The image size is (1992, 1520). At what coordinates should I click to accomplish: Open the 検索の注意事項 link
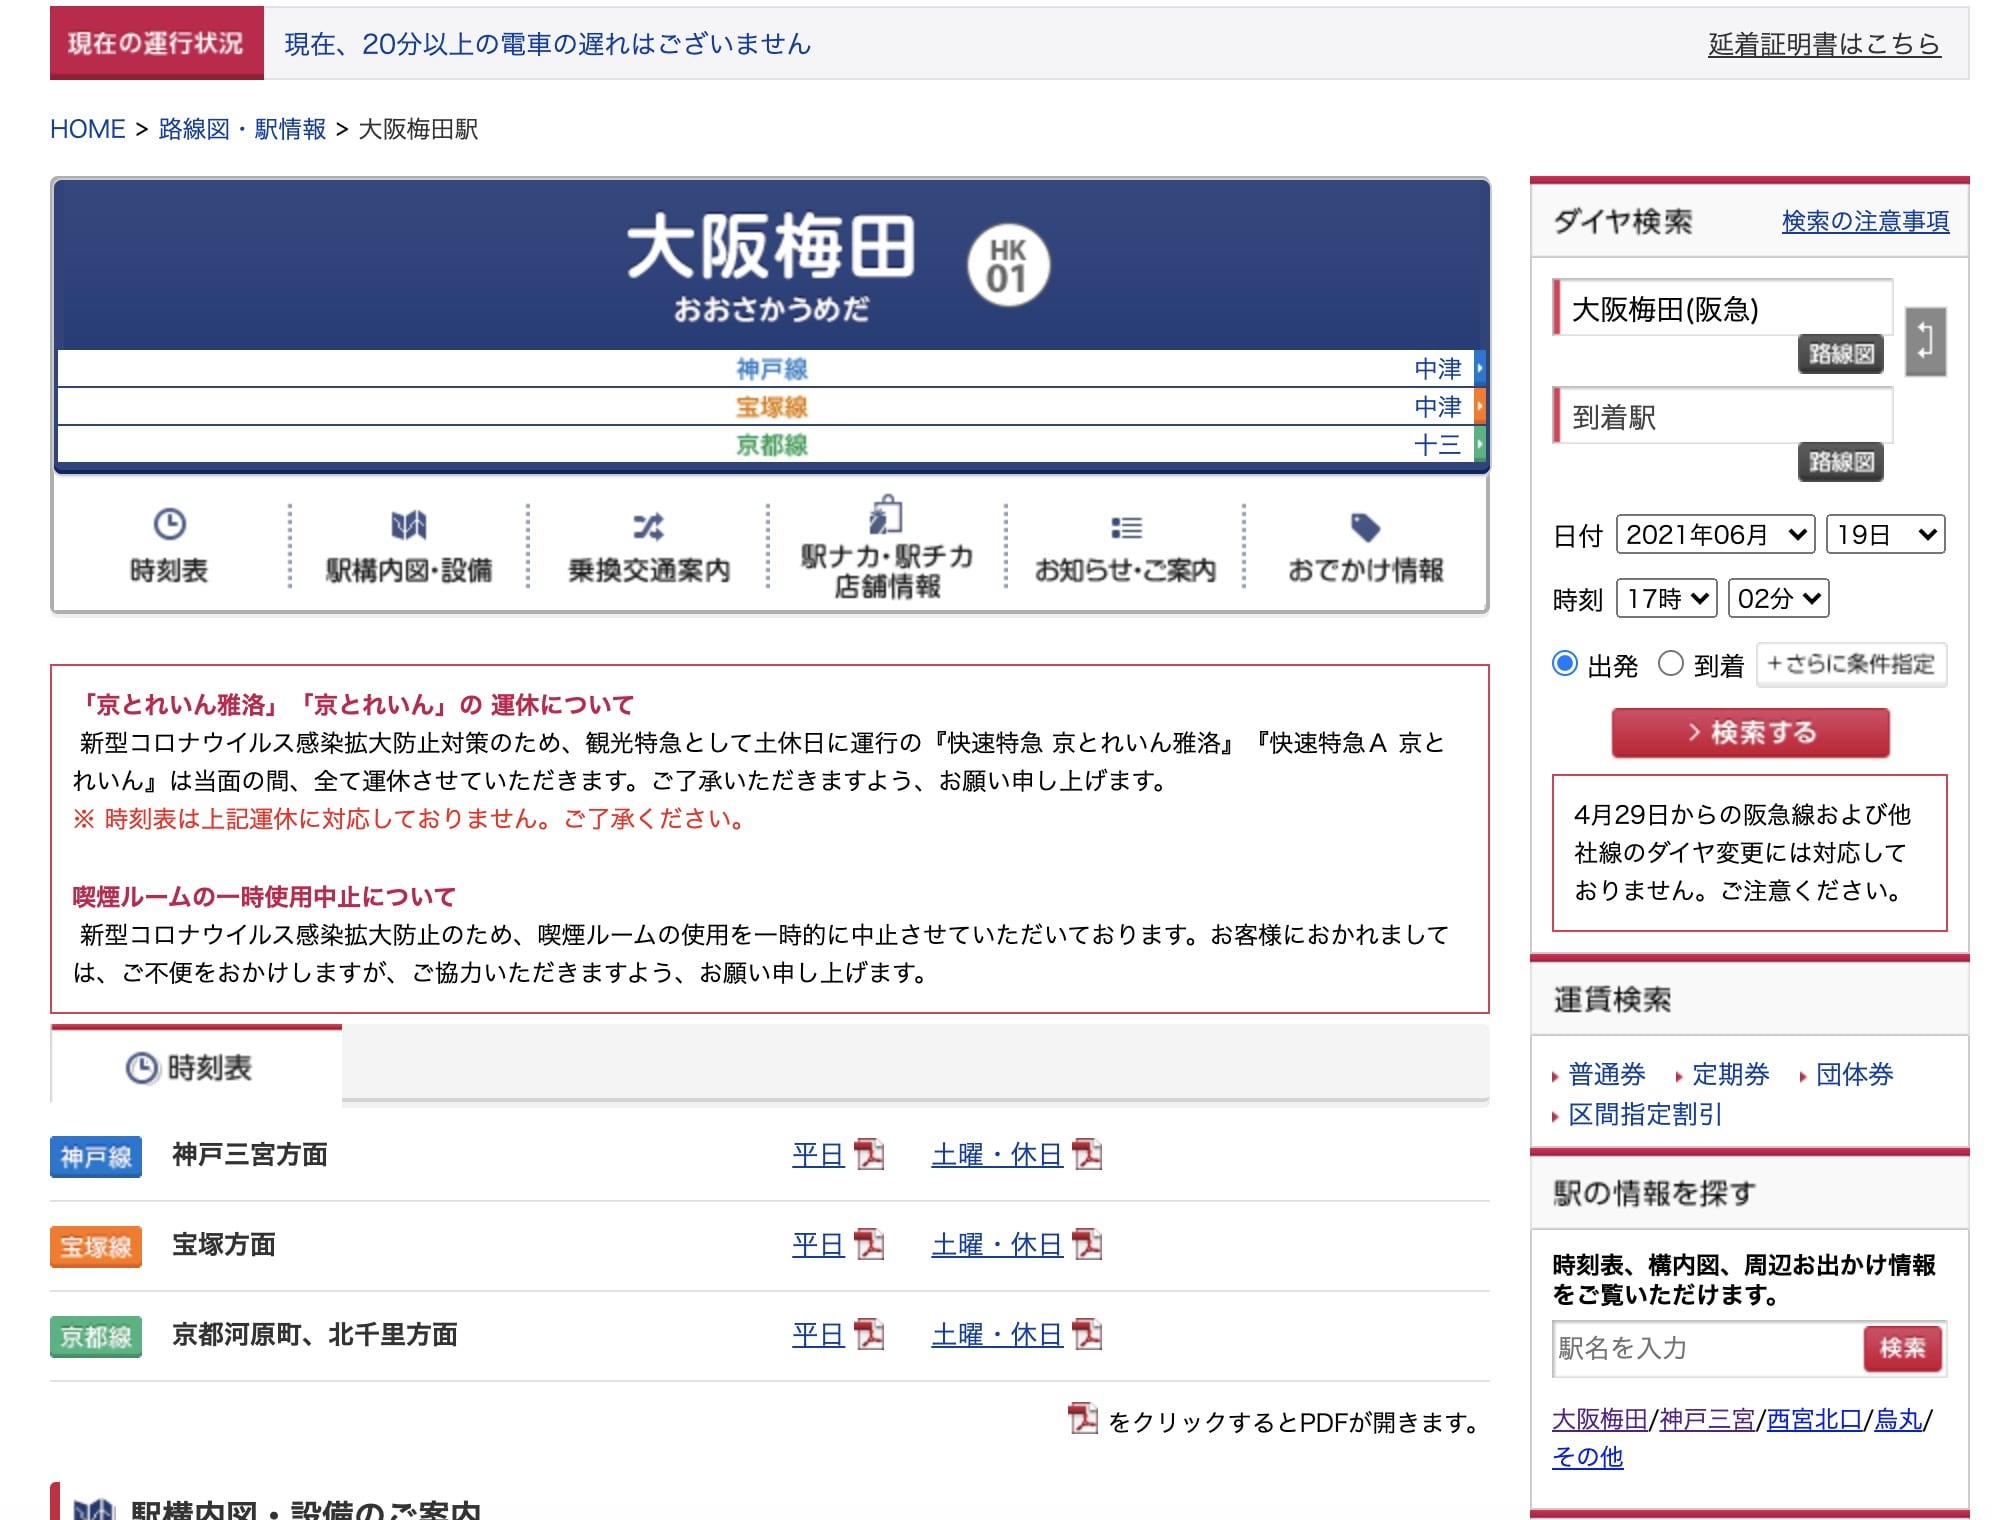tap(1865, 221)
